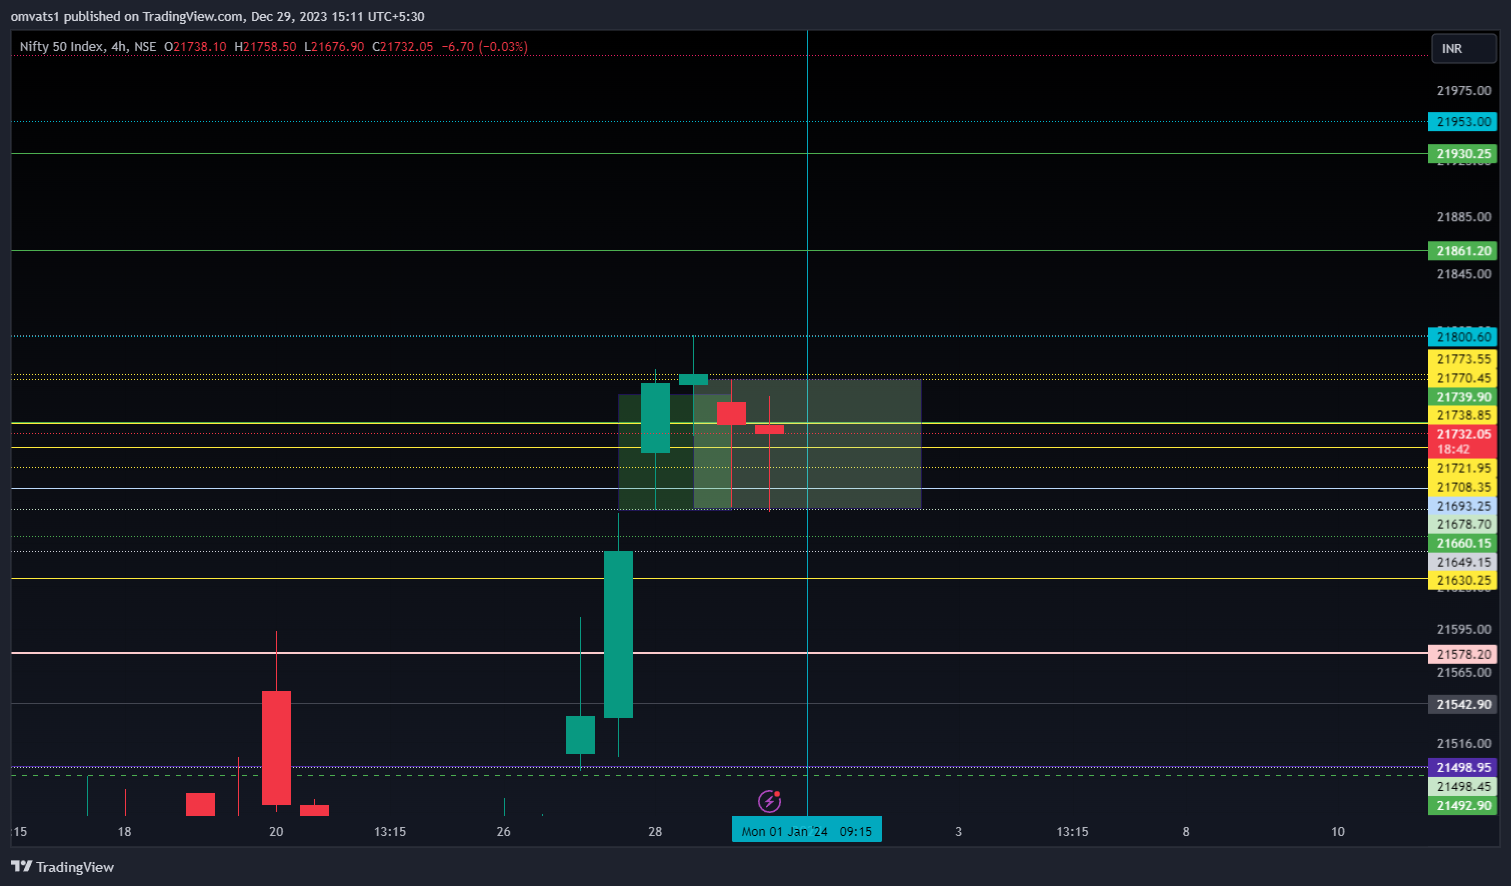Viewport: 1511px width, 886px height.
Task: Click the 28 date on the time axis
Action: (x=655, y=832)
